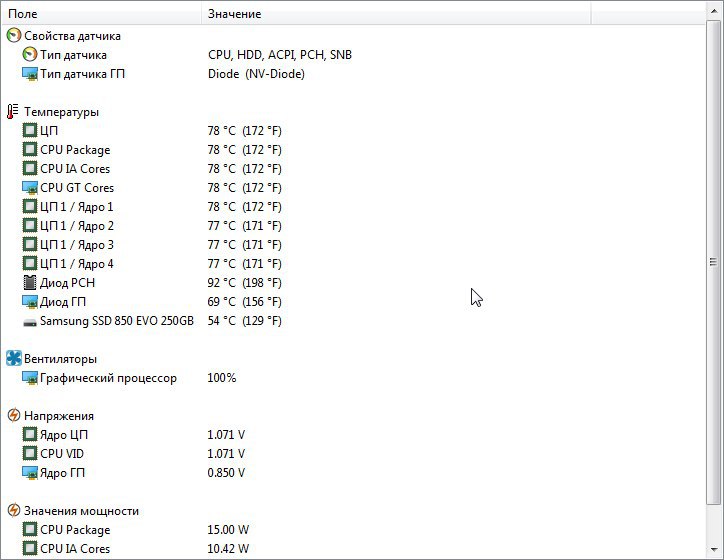Click the Ядро ЦП voltage label
The height and width of the screenshot is (560, 724).
pos(64,435)
